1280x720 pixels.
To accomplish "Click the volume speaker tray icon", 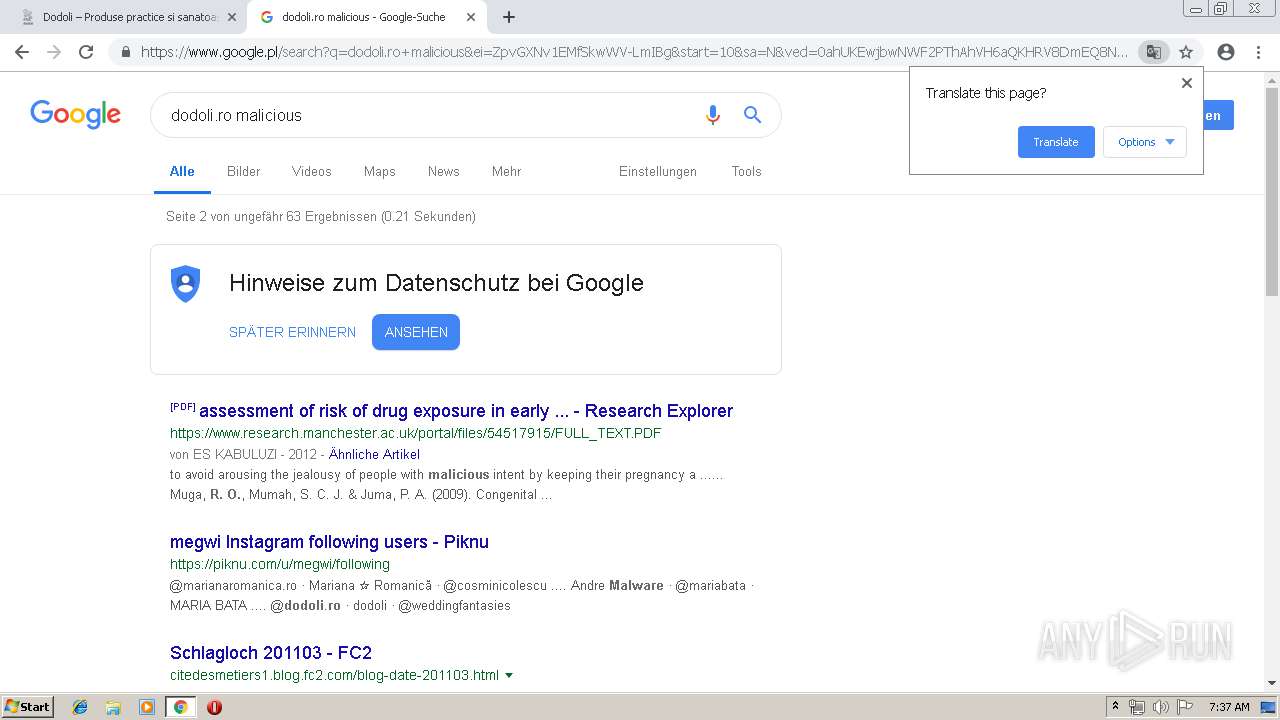I will [x=1160, y=707].
